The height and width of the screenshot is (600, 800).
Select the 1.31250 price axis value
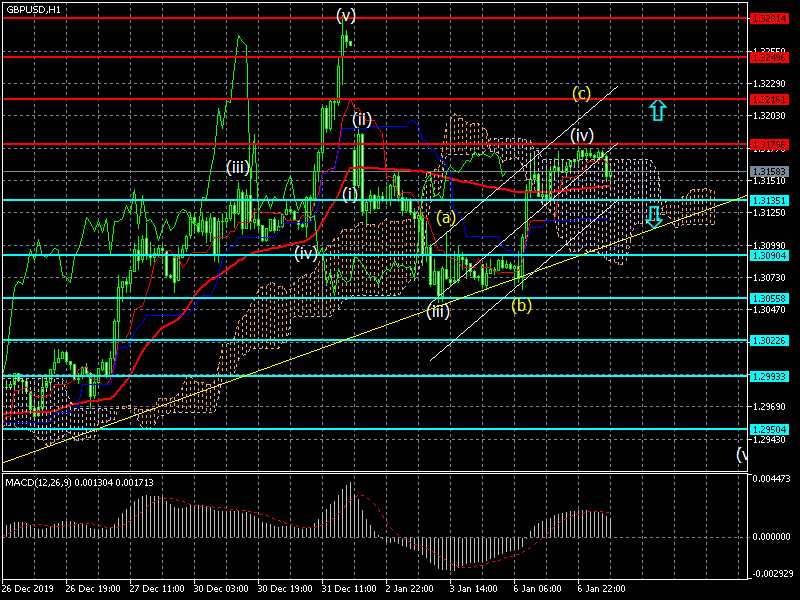click(769, 212)
